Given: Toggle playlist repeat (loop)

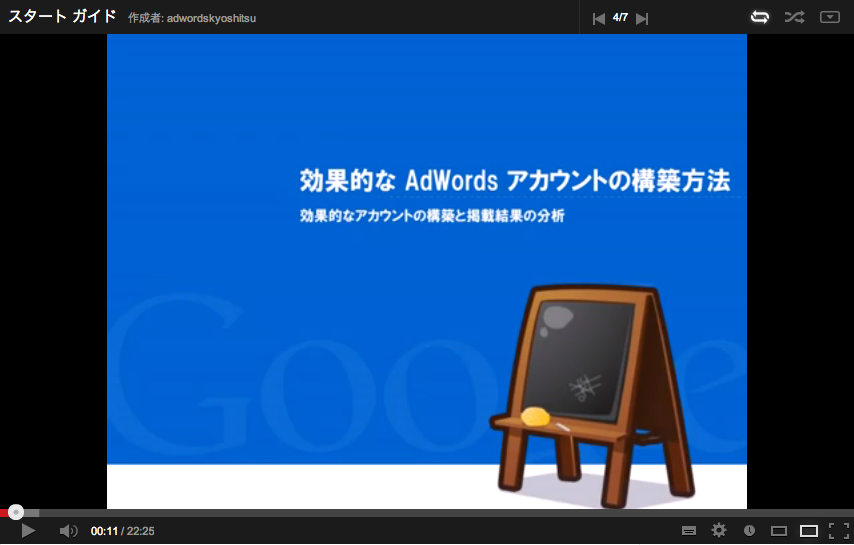Looking at the screenshot, I should point(760,17).
